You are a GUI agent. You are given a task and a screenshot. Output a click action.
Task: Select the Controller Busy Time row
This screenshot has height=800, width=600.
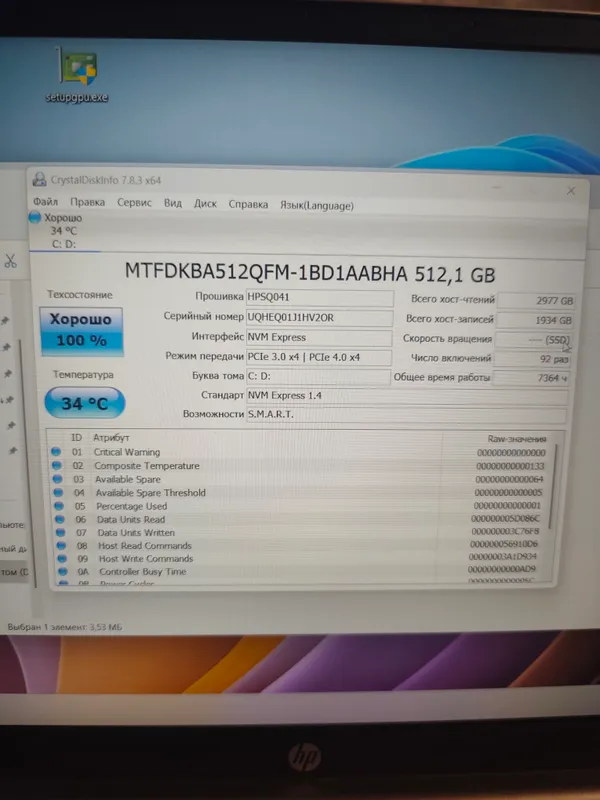click(x=301, y=572)
